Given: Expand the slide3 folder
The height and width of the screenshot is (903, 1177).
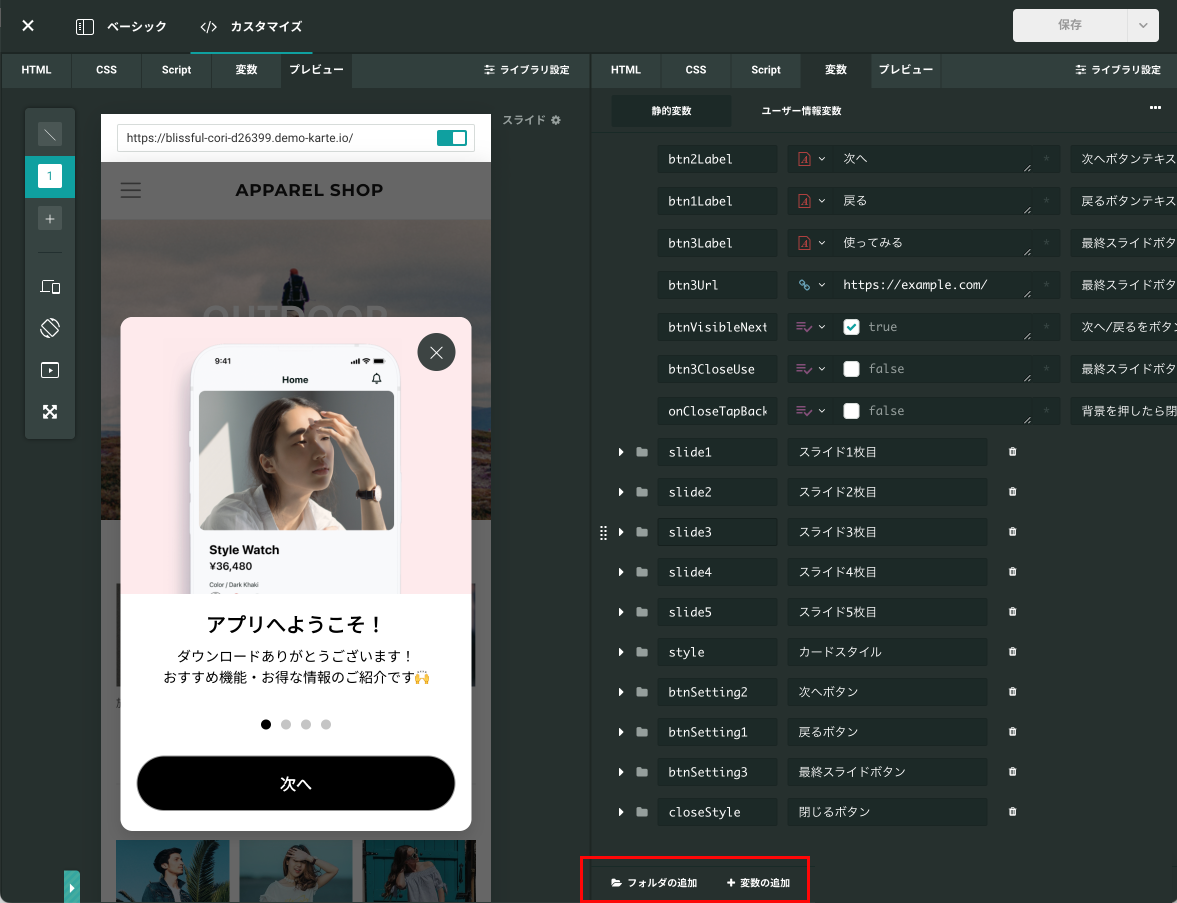Looking at the screenshot, I should pos(621,531).
